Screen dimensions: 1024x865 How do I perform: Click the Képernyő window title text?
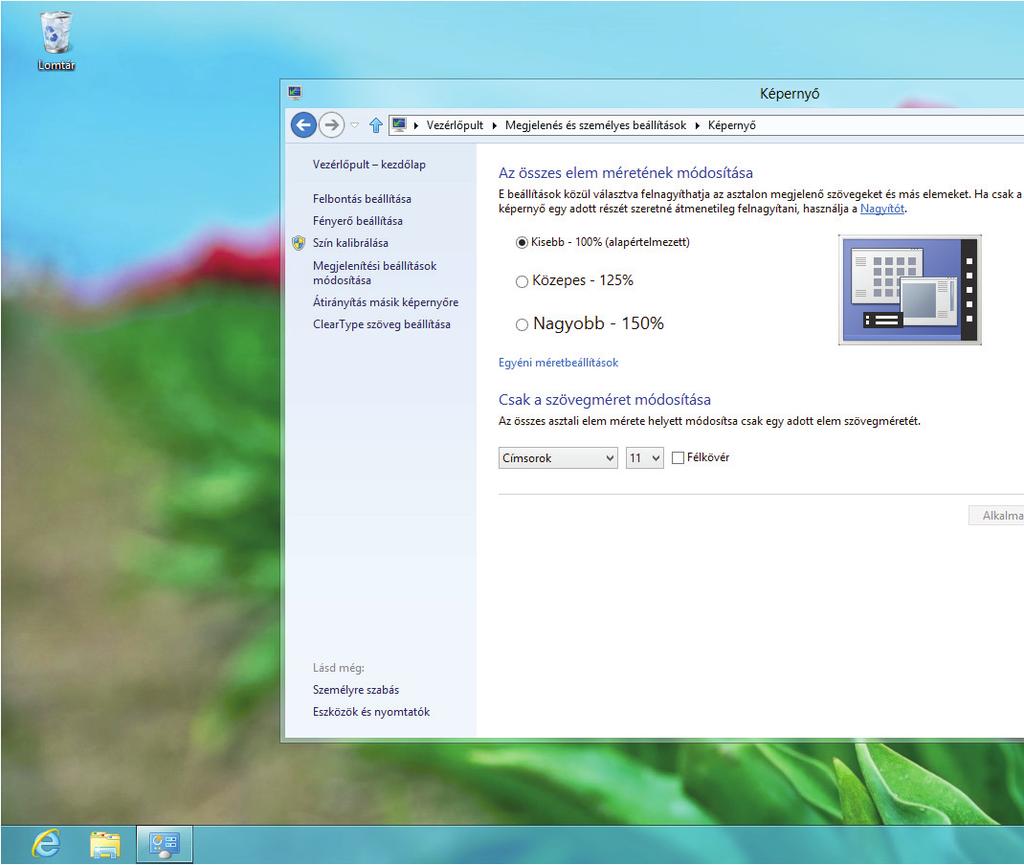click(789, 93)
